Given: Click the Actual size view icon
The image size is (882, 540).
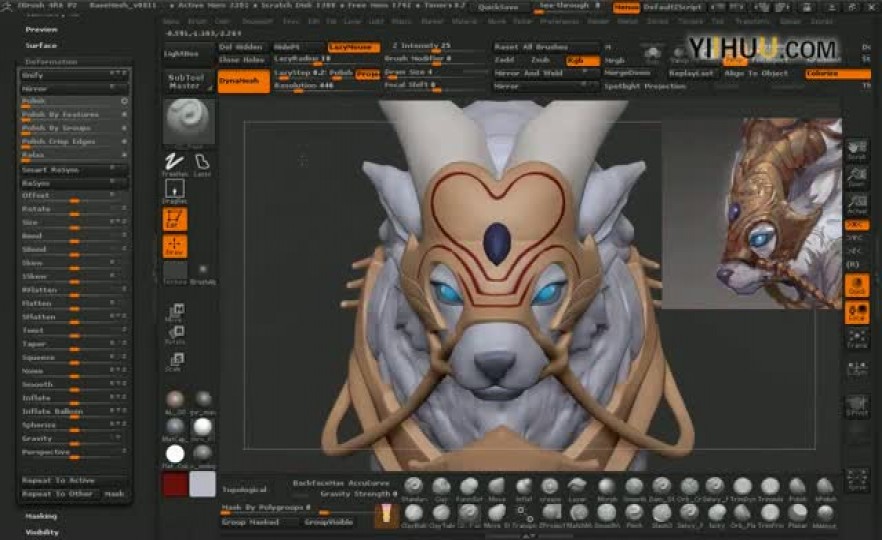Looking at the screenshot, I should coord(857,204).
